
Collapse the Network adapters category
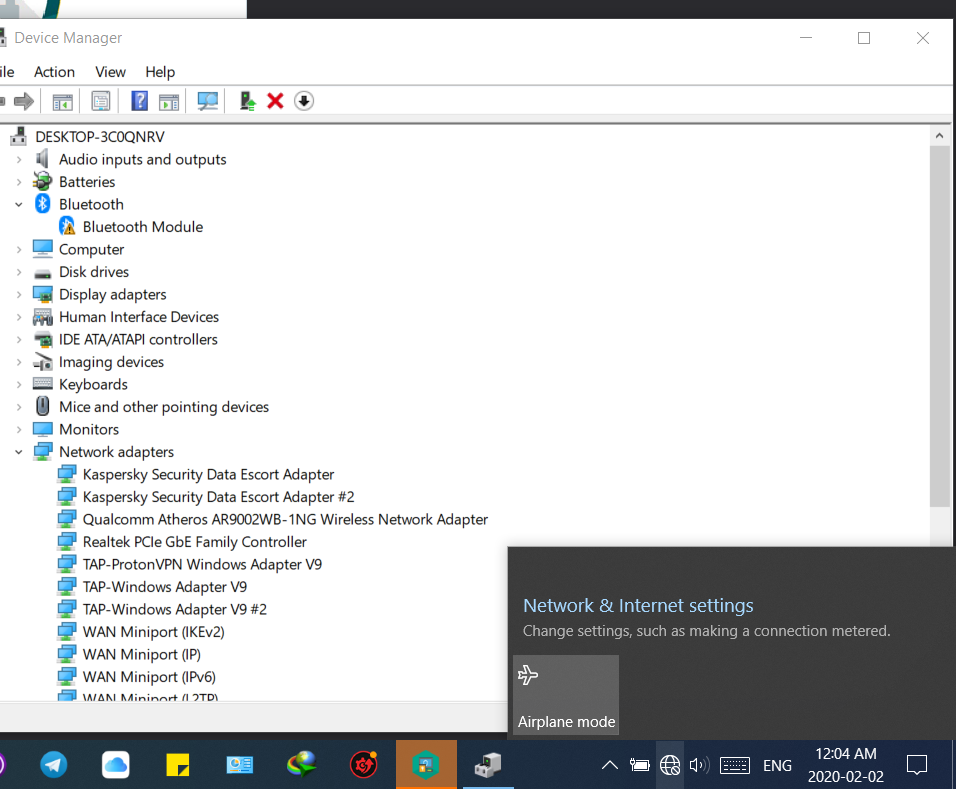pyautogui.click(x=19, y=452)
